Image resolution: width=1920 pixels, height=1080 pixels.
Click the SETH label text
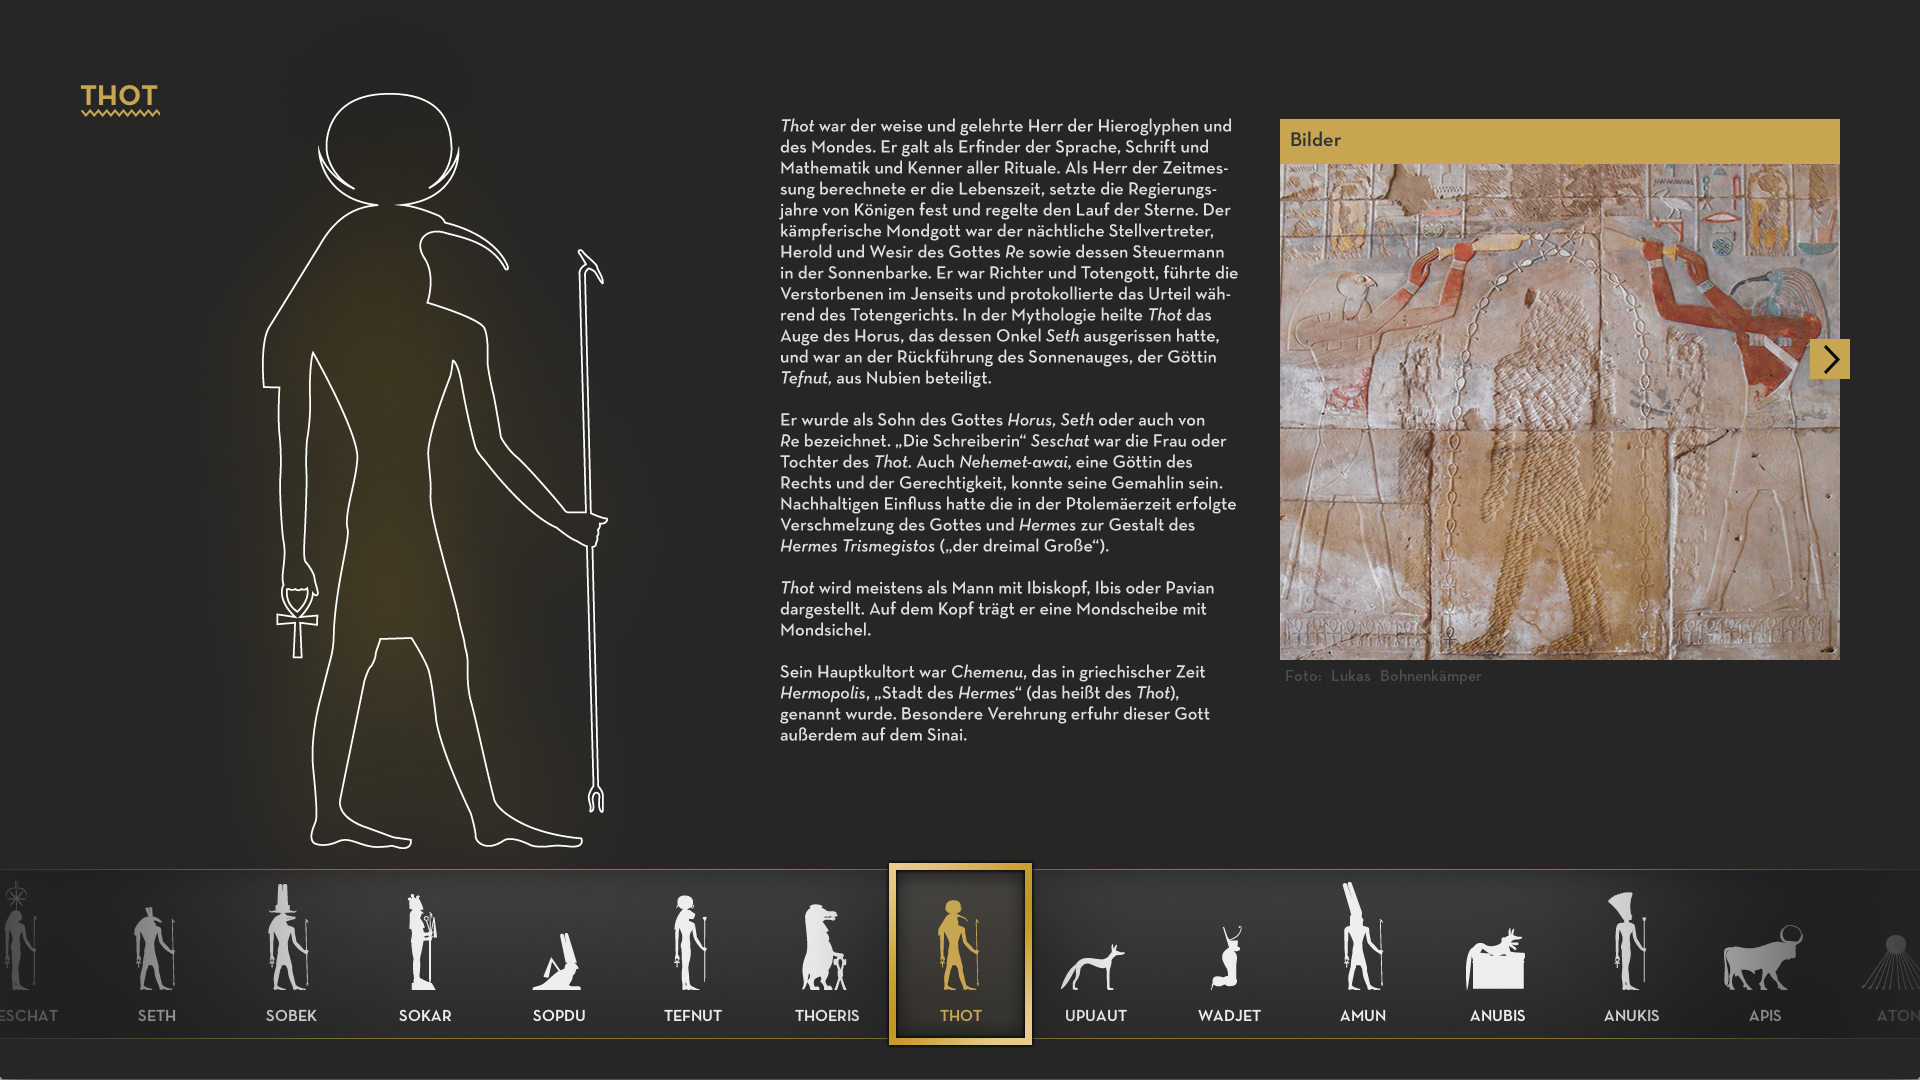(x=157, y=1016)
